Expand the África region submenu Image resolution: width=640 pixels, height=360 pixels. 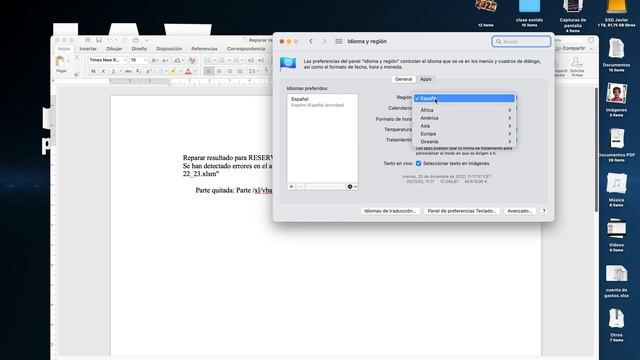click(x=464, y=110)
